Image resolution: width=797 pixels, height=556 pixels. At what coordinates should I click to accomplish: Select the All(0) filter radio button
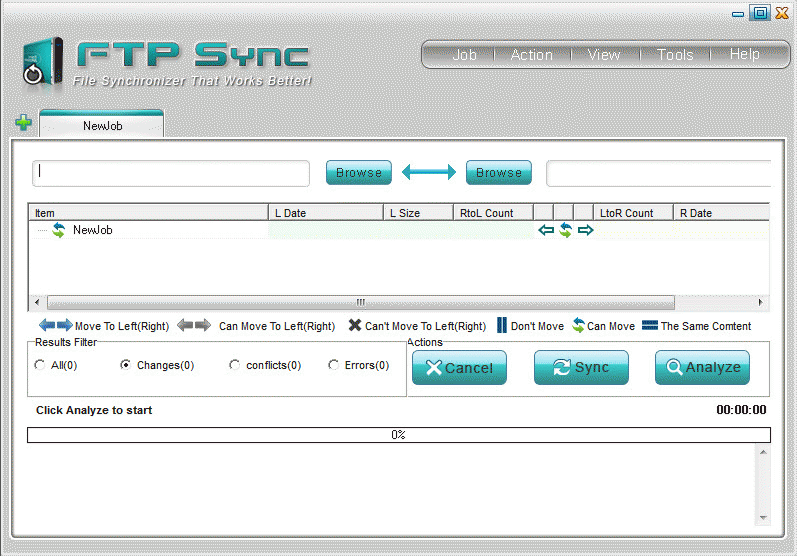40,365
